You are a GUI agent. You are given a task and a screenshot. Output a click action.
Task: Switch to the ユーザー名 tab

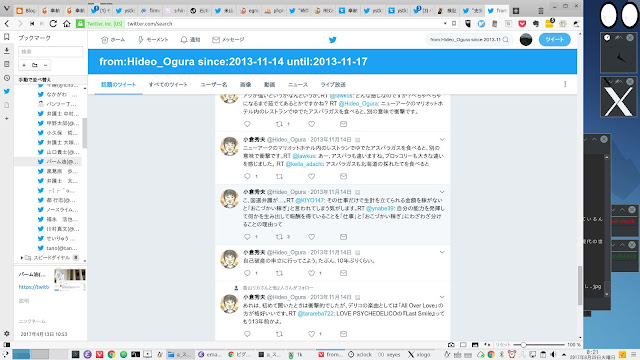tap(213, 84)
